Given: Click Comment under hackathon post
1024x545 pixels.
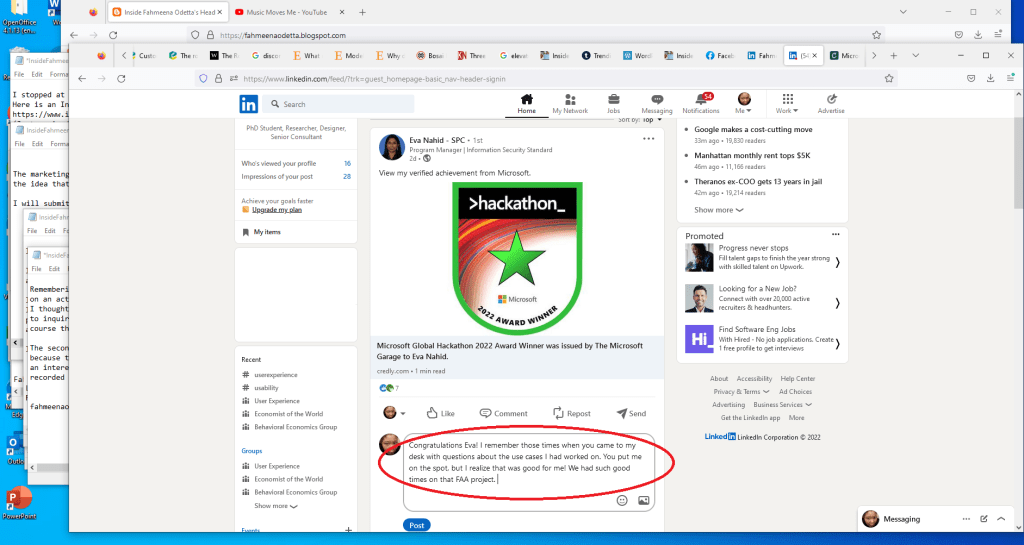Looking at the screenshot, I should (x=503, y=413).
